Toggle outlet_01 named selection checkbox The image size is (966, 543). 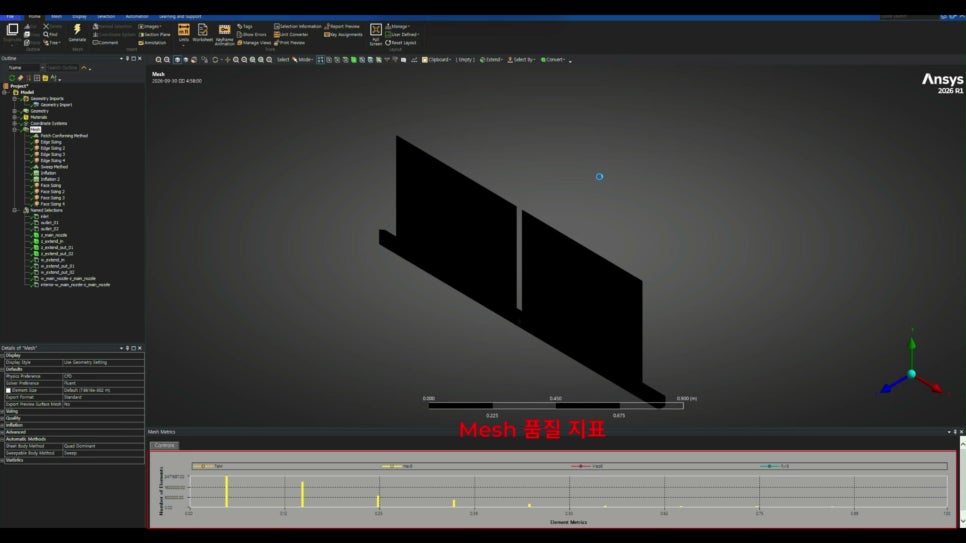[x=36, y=223]
